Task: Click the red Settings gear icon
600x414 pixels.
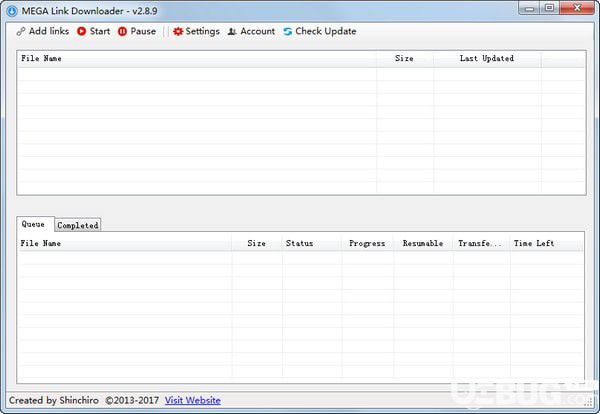Action: point(178,31)
